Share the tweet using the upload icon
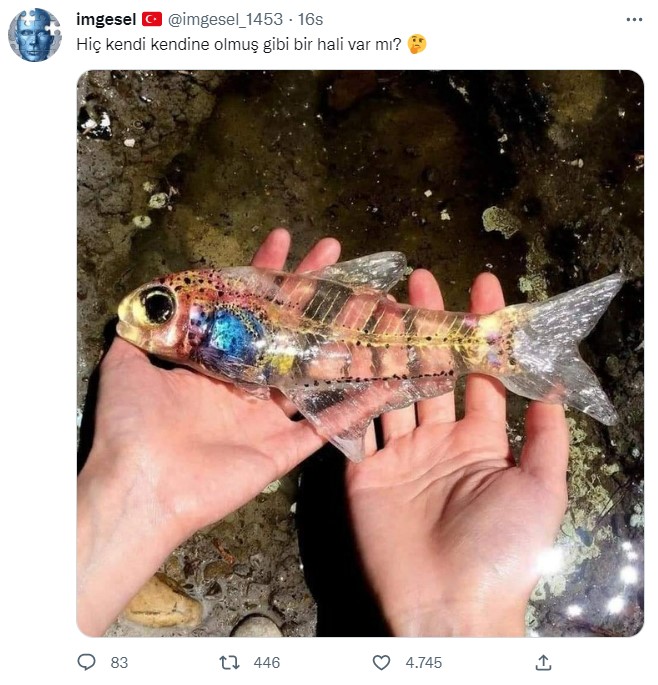 (543, 662)
